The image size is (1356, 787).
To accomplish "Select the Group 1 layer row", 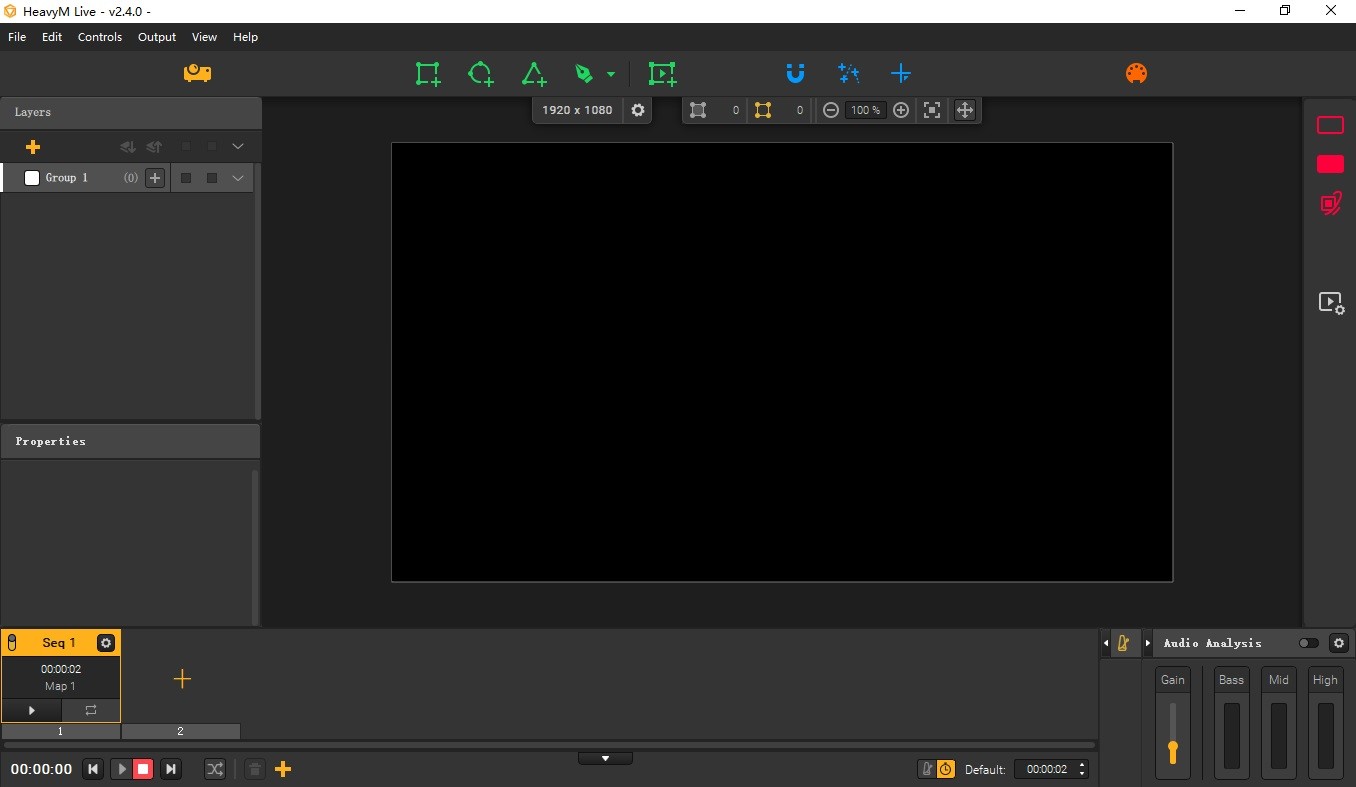I will pos(127,178).
